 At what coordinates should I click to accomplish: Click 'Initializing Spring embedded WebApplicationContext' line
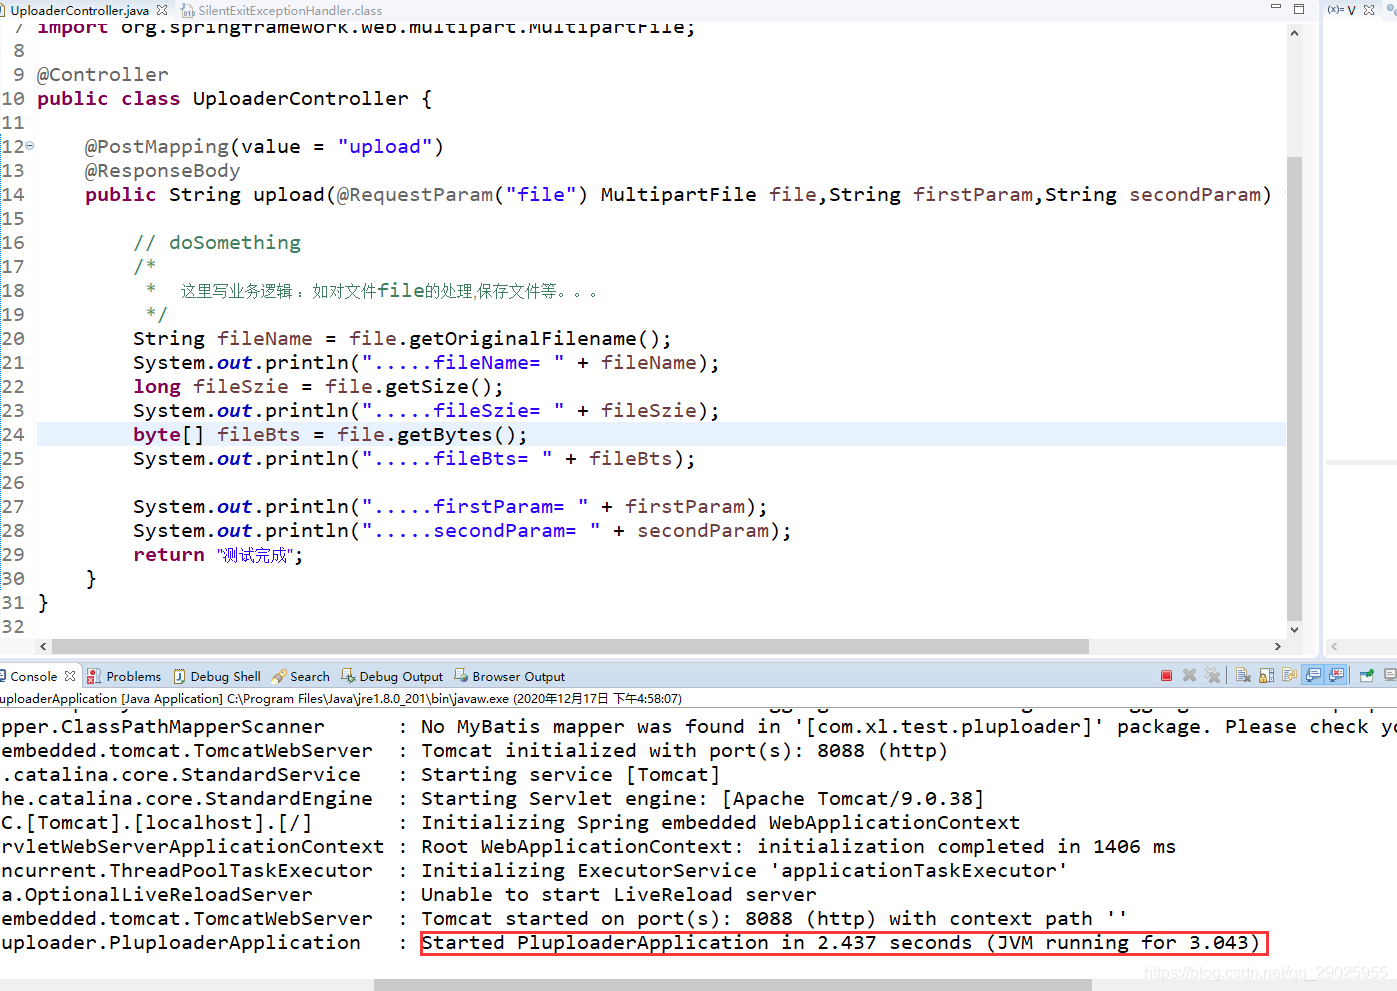[720, 823]
